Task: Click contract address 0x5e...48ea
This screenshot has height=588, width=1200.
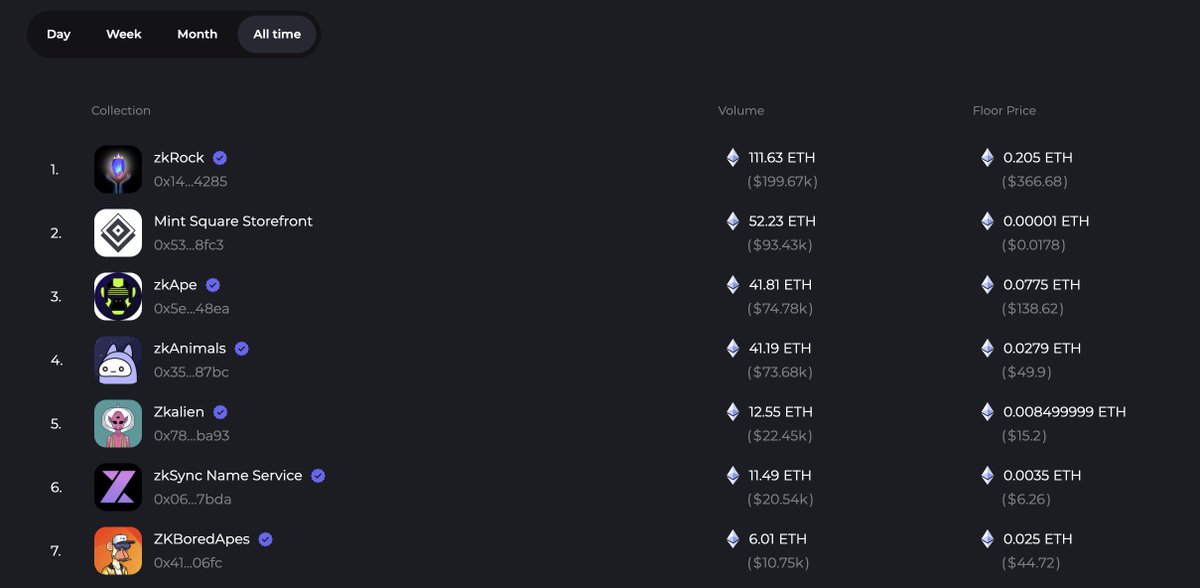Action: (x=192, y=309)
